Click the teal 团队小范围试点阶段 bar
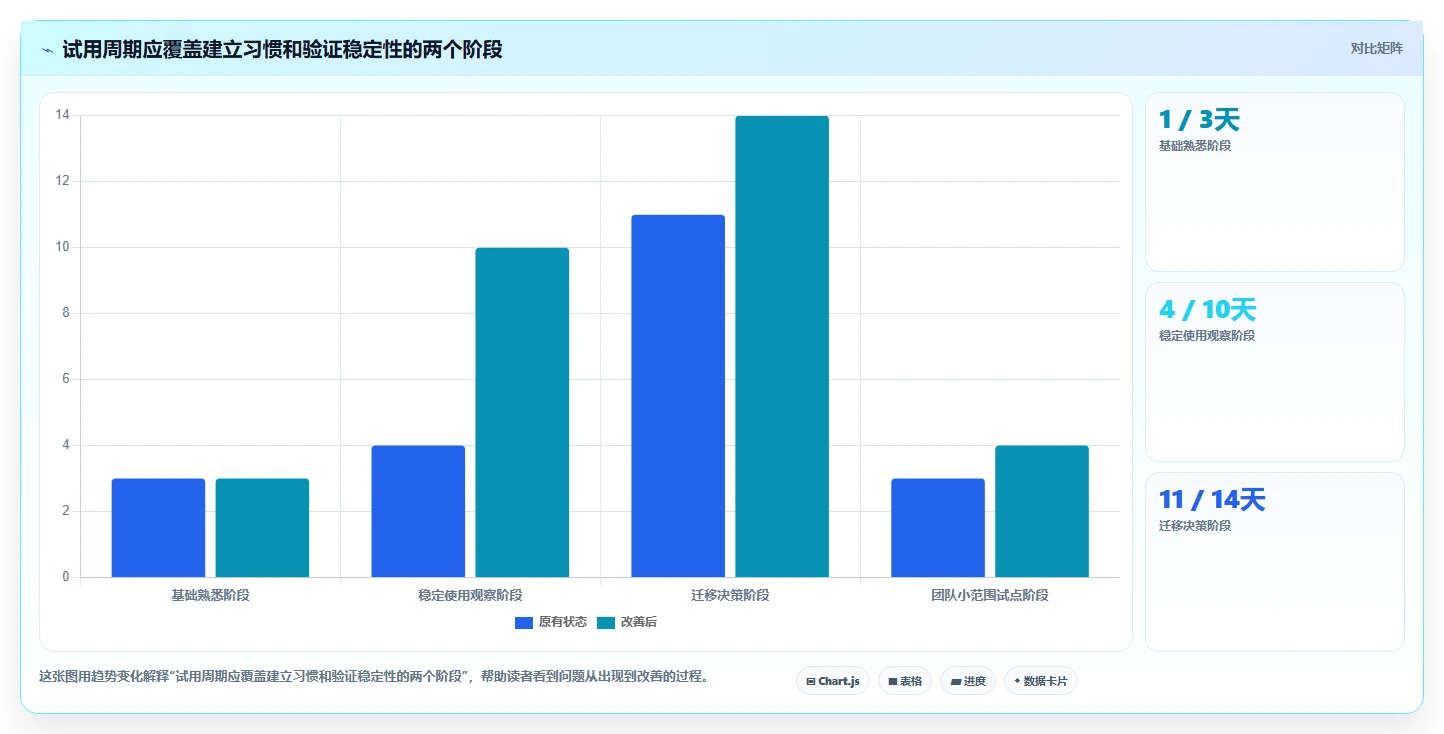1444x734 pixels. tap(1042, 511)
